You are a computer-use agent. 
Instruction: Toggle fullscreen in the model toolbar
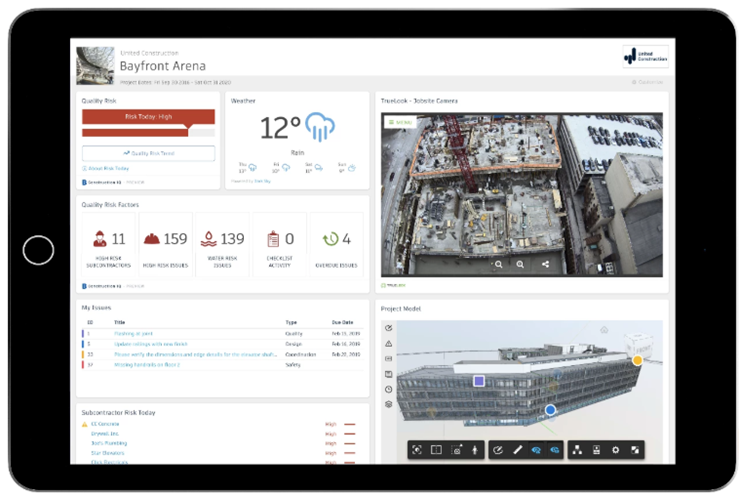click(x=635, y=450)
